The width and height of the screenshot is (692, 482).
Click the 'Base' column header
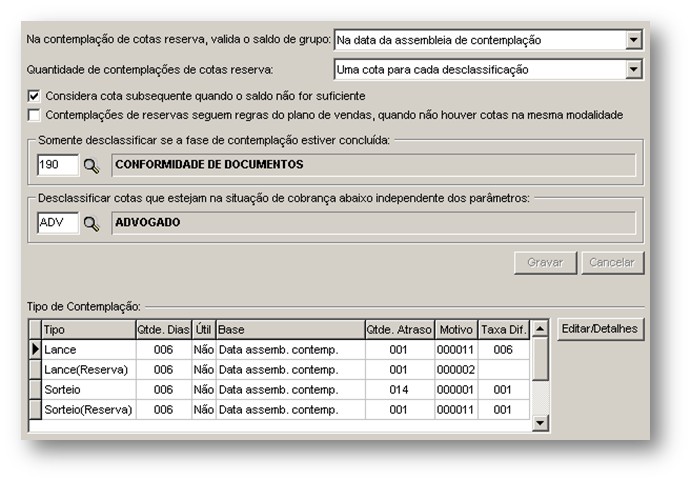290,330
